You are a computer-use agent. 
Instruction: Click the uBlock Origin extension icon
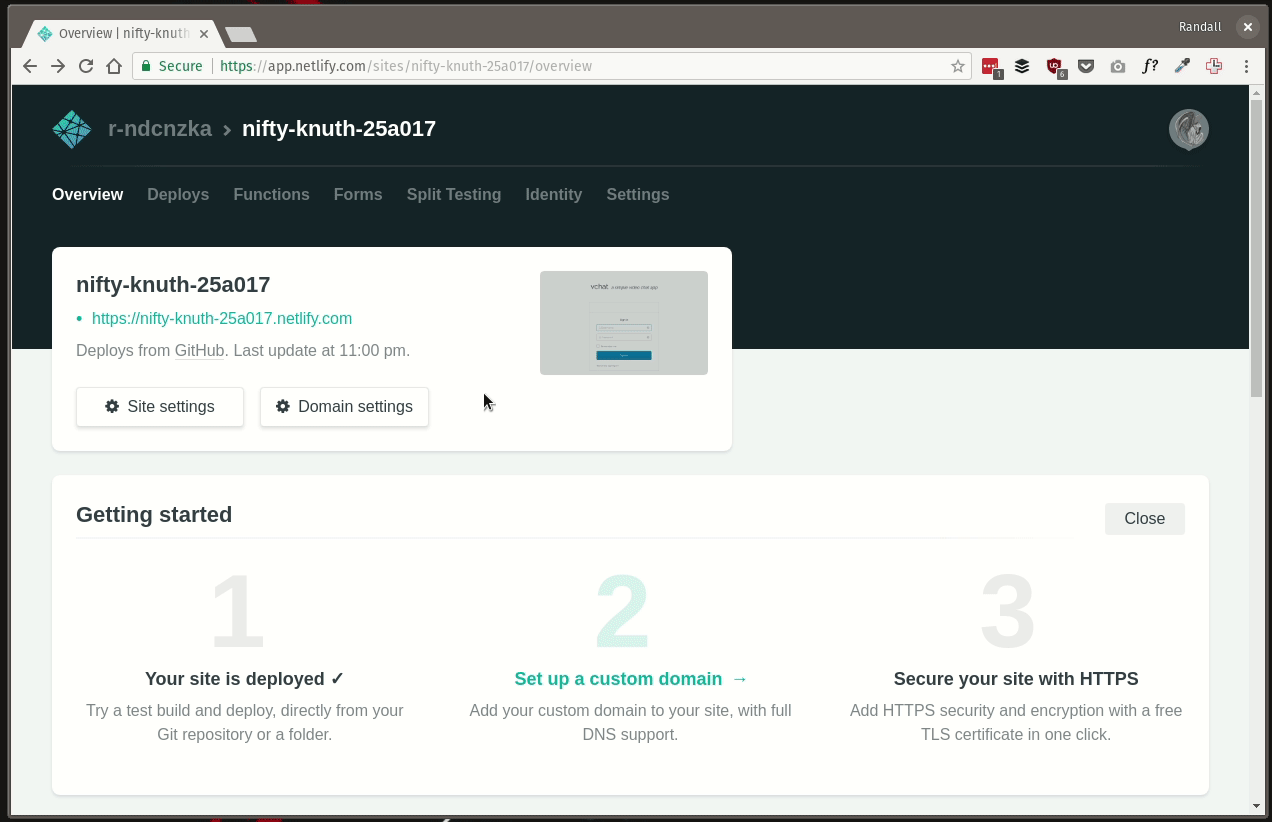[1054, 66]
